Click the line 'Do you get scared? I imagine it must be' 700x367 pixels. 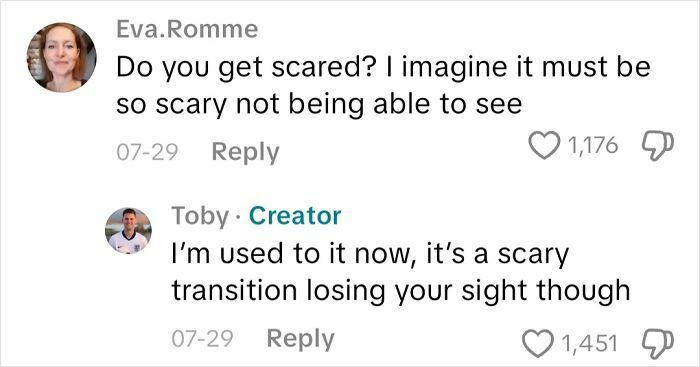(383, 68)
